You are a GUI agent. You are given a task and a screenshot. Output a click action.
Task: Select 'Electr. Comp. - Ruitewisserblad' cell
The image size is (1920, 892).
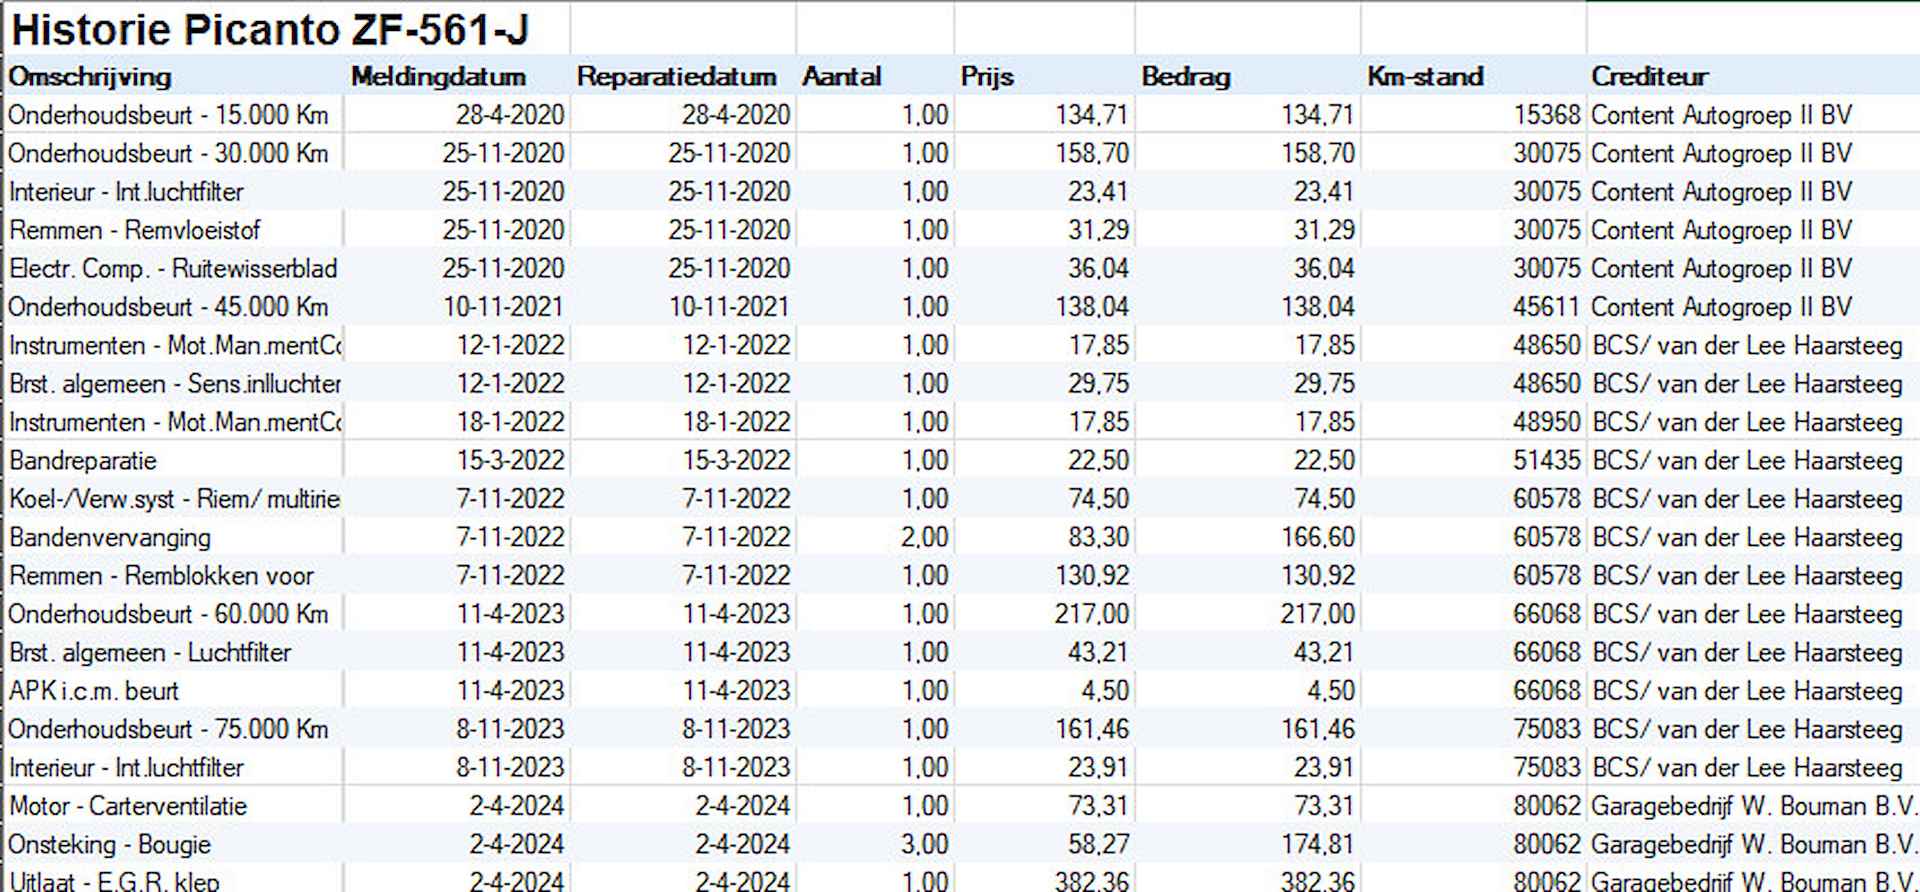(174, 268)
